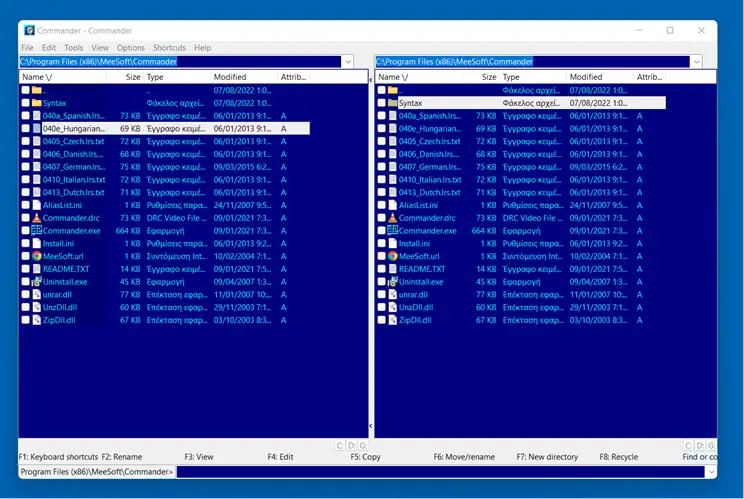The width and height of the screenshot is (744, 499).
Task: Click Uninstall.exe icon in right panel
Action: coord(393,282)
